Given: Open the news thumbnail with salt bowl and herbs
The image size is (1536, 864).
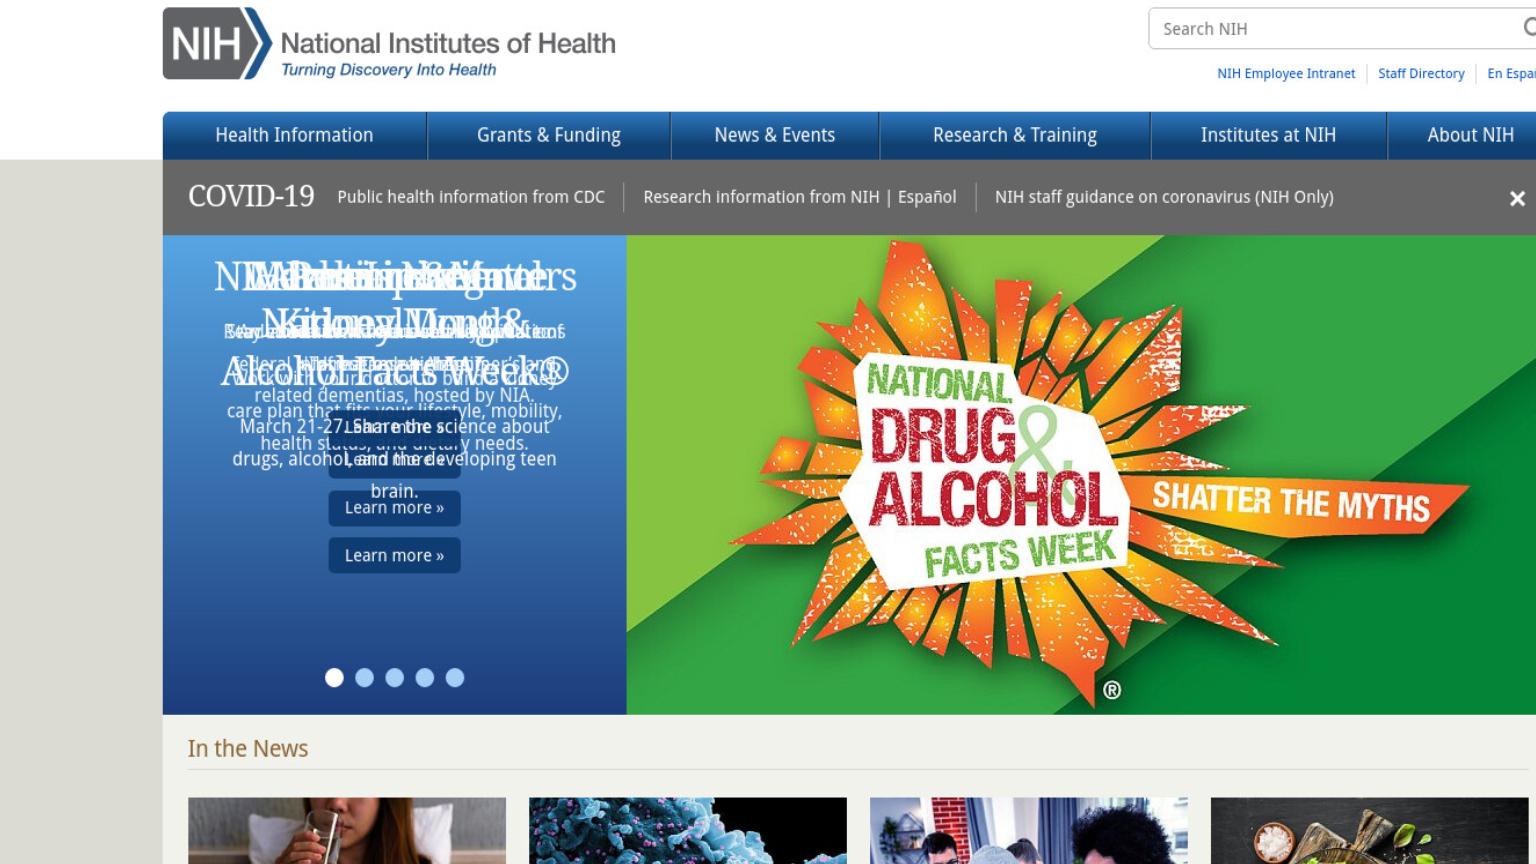Looking at the screenshot, I should click(1370, 831).
